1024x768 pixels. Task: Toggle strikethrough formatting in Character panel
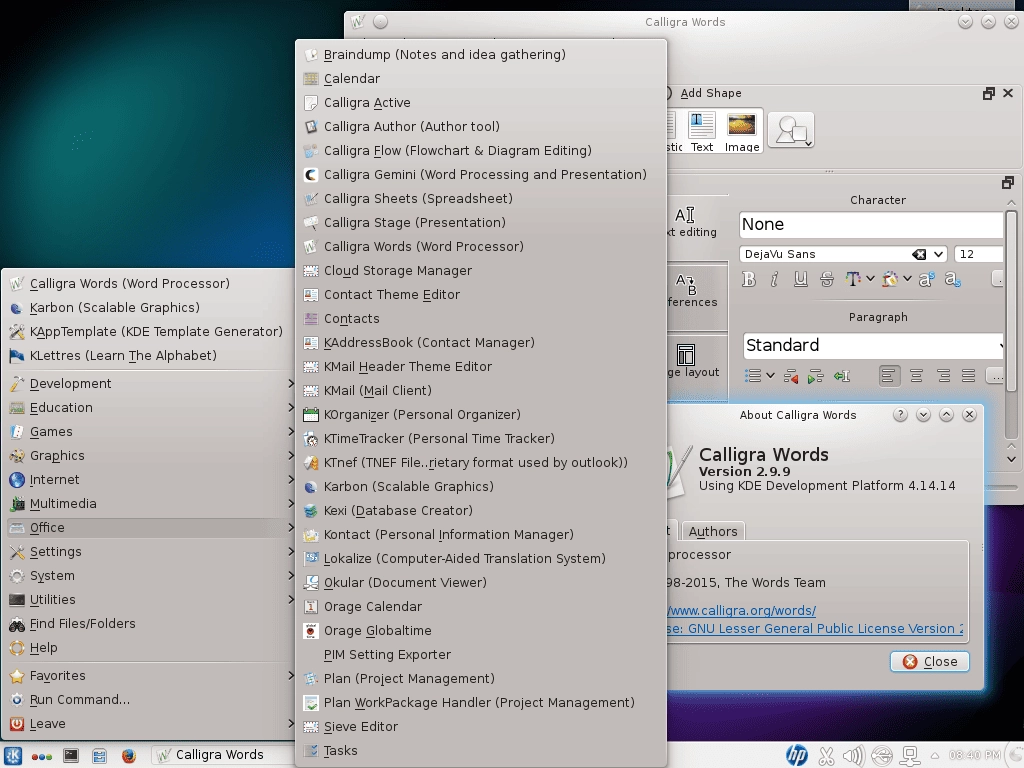(x=826, y=280)
